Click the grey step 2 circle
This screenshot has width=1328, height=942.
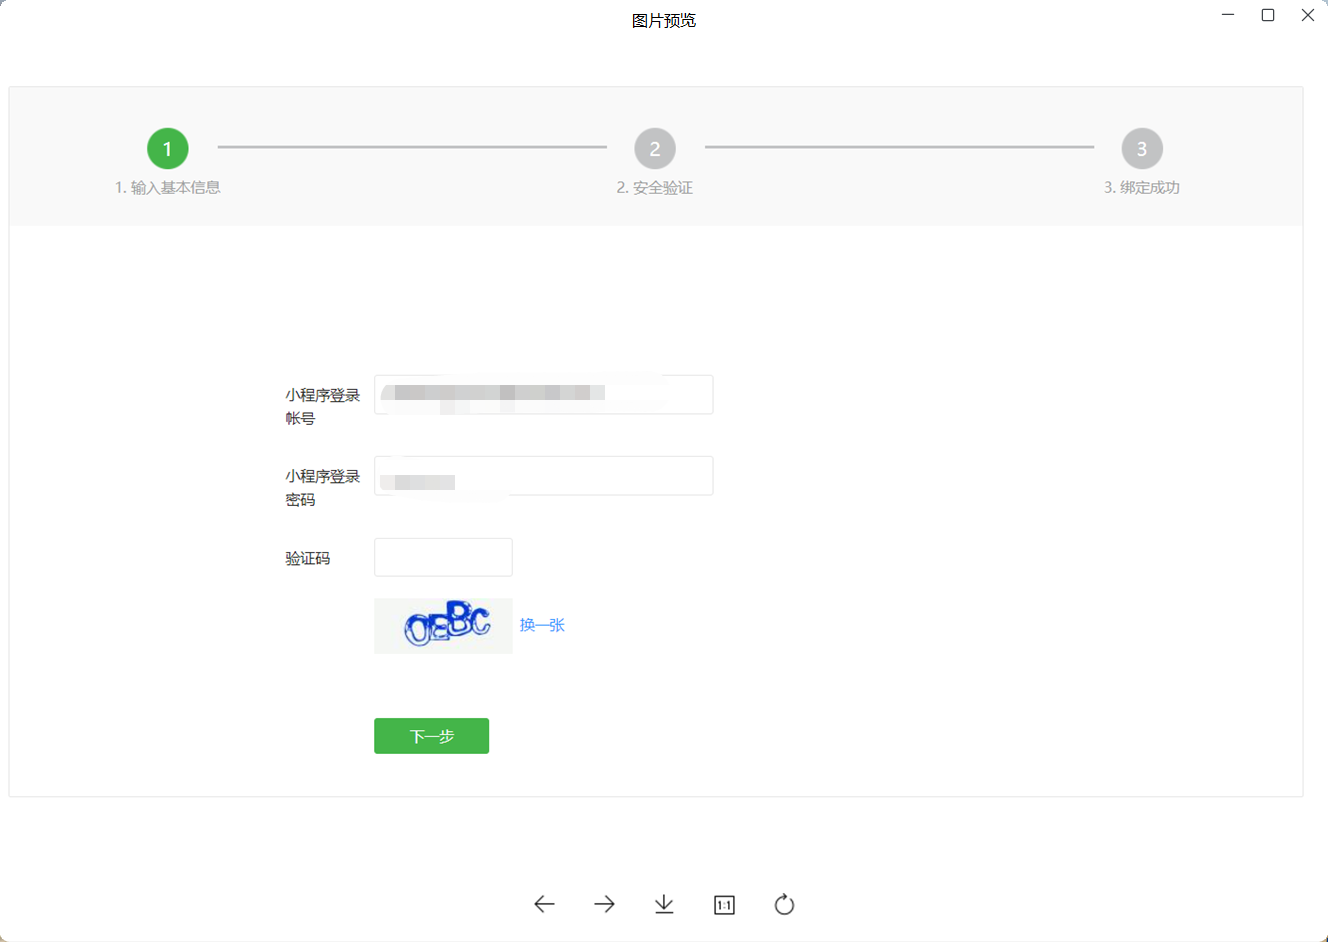pyautogui.click(x=655, y=149)
